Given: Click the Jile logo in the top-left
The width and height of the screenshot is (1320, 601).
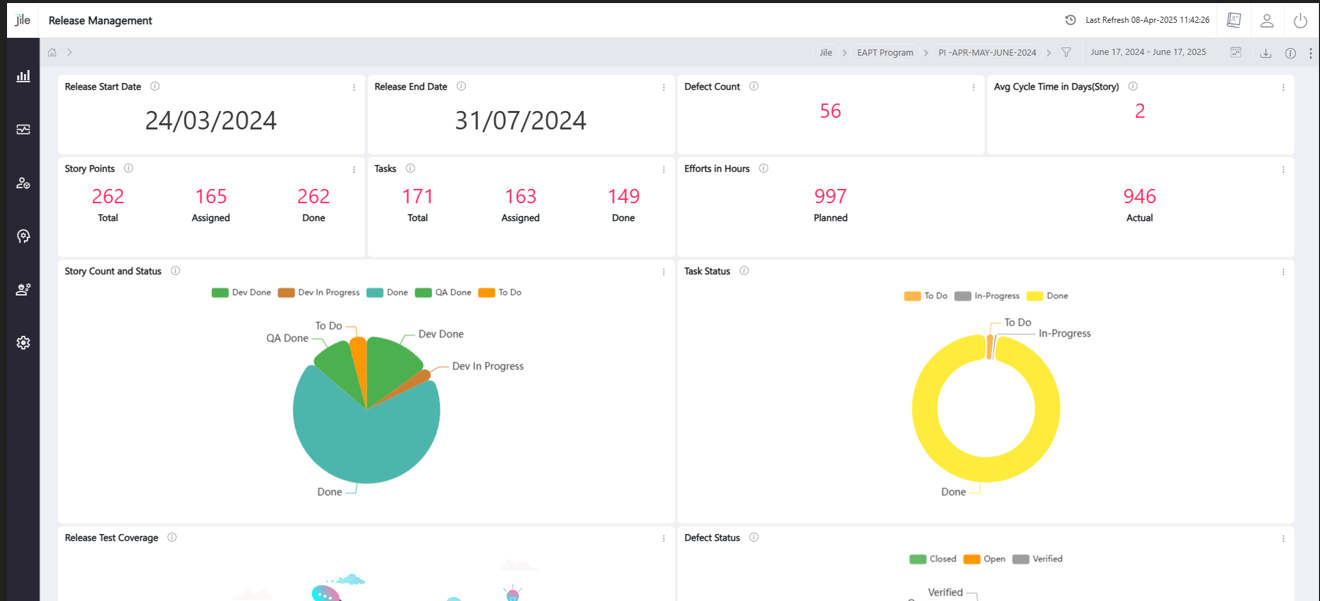Looking at the screenshot, I should tap(23, 20).
